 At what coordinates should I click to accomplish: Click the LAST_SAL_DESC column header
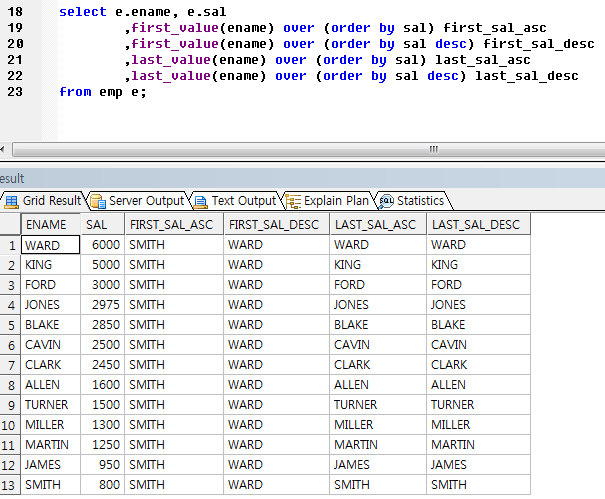pos(476,225)
